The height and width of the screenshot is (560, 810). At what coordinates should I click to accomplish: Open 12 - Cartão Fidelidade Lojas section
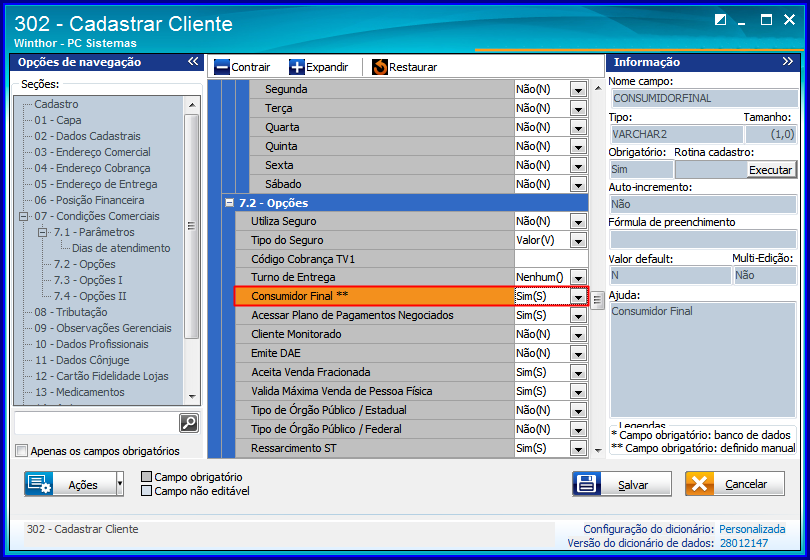[101, 377]
